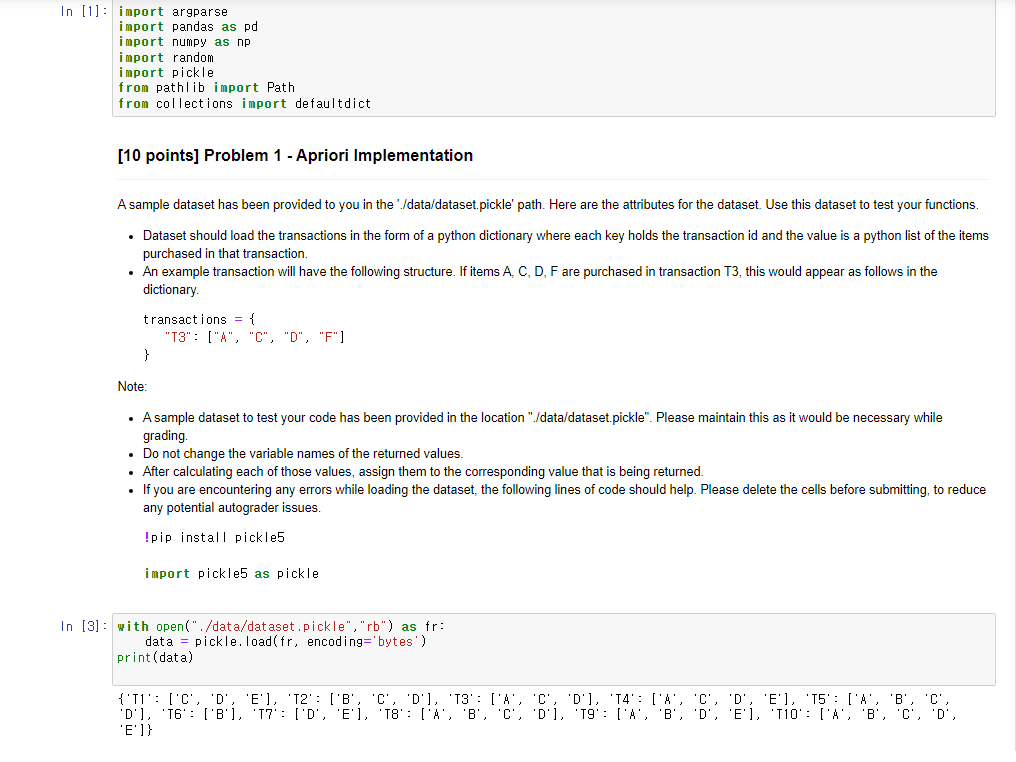Click the In [1] cell prompt label
Viewport: 1016px width, 762px height.
83,12
